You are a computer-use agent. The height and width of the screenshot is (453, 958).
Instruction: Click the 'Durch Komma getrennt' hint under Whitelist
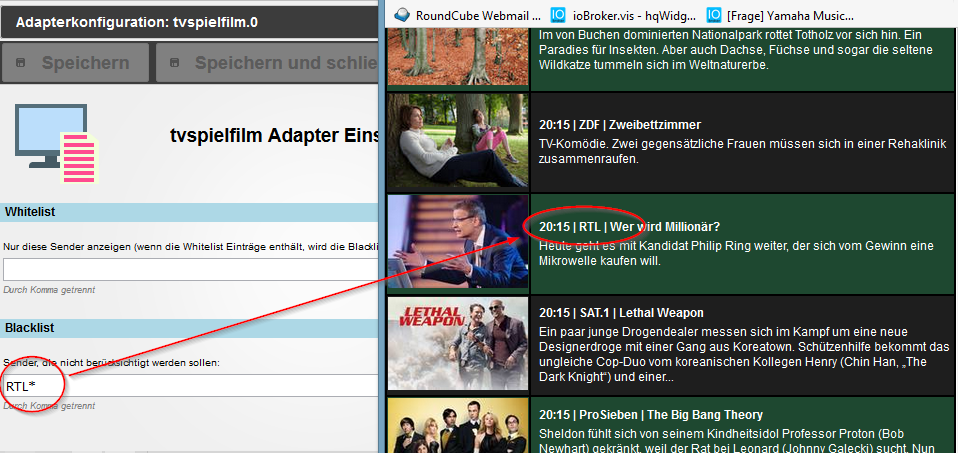[x=49, y=290]
